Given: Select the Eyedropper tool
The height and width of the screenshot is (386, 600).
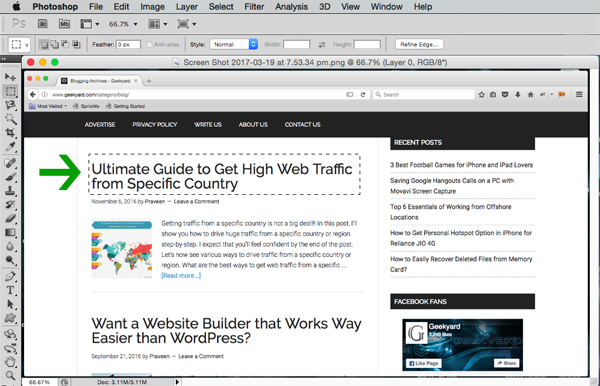Looking at the screenshot, I should click(x=10, y=147).
